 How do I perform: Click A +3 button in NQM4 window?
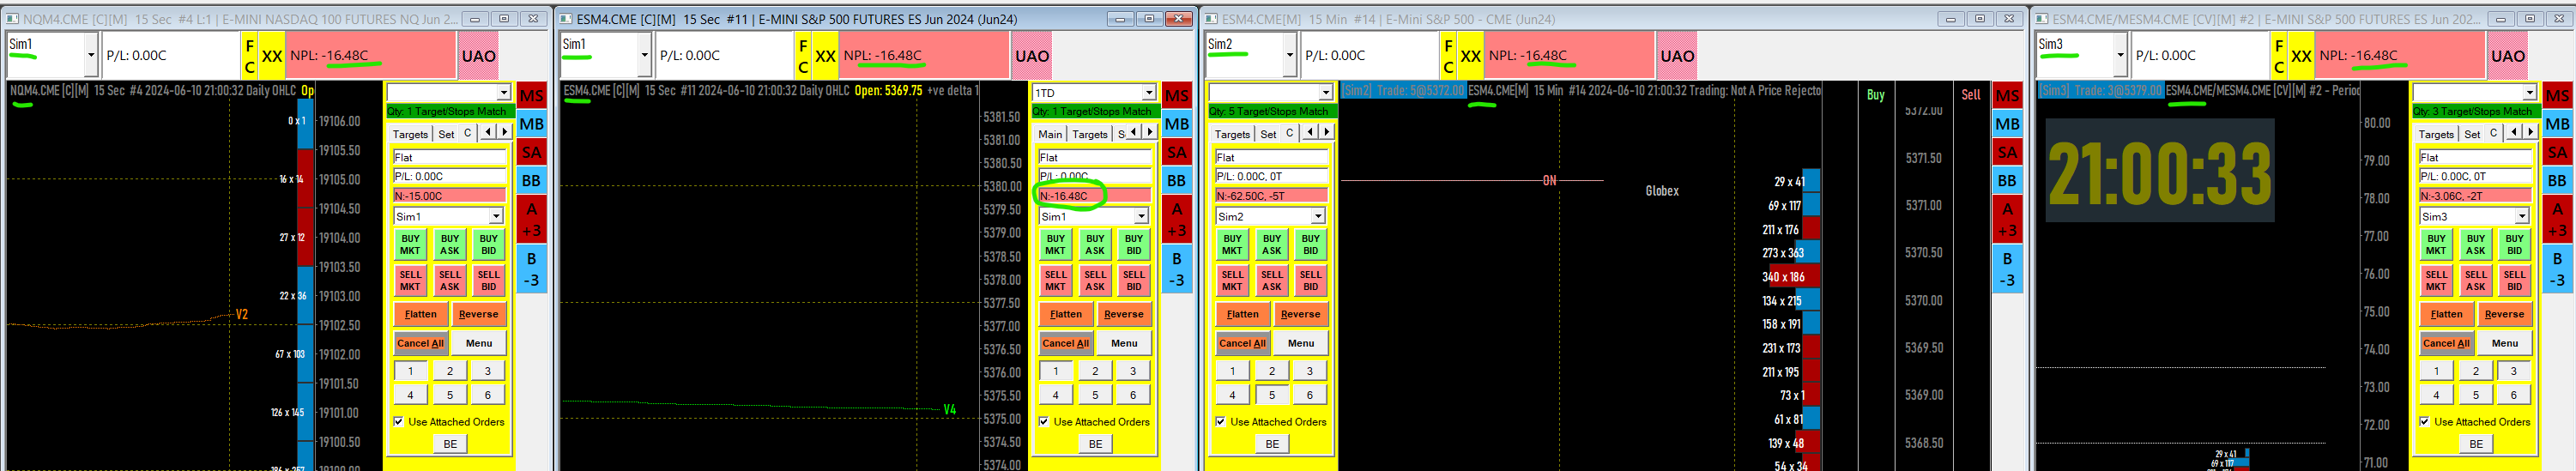(x=531, y=220)
